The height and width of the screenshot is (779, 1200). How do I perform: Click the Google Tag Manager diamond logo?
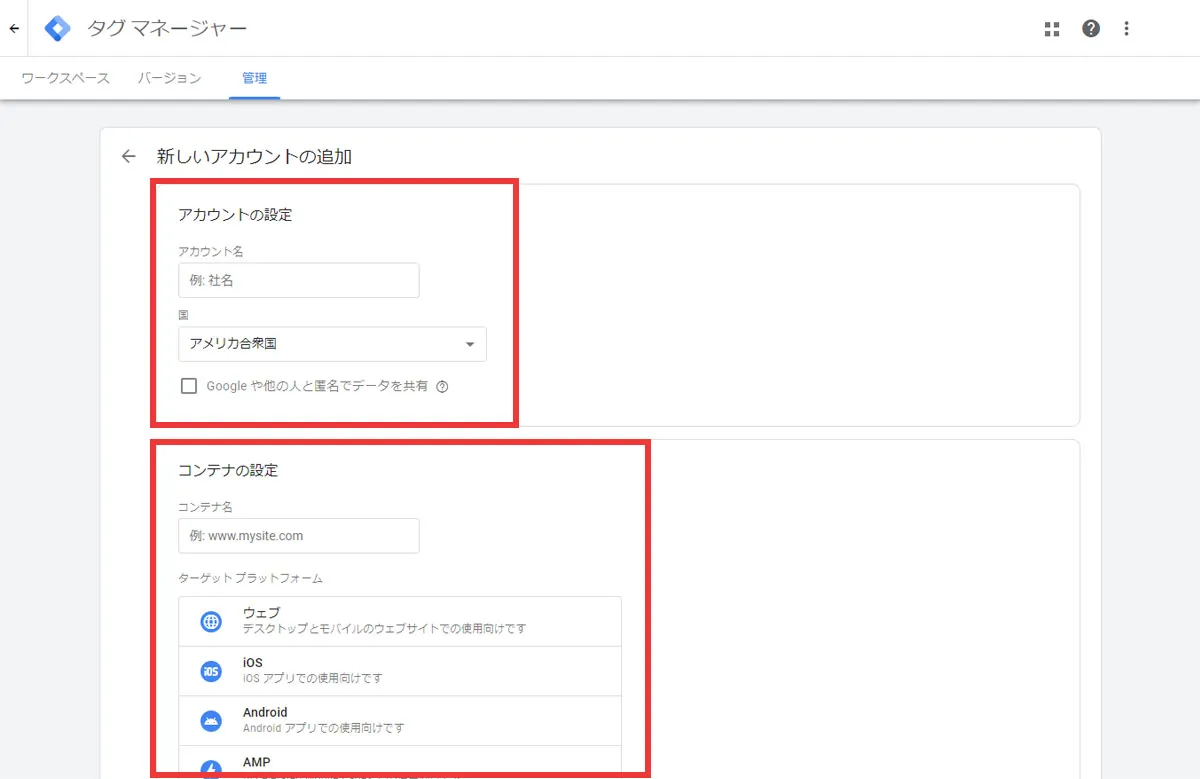(x=57, y=28)
